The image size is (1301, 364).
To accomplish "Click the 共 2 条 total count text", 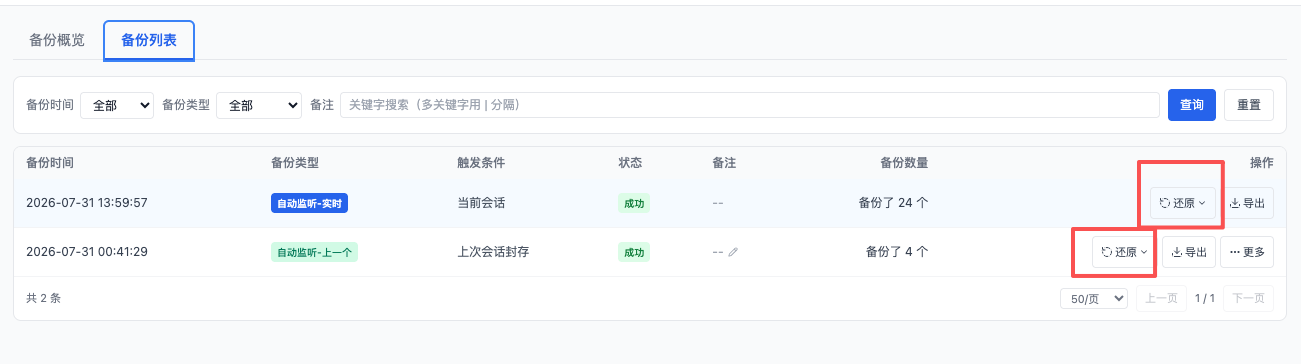I will point(44,298).
